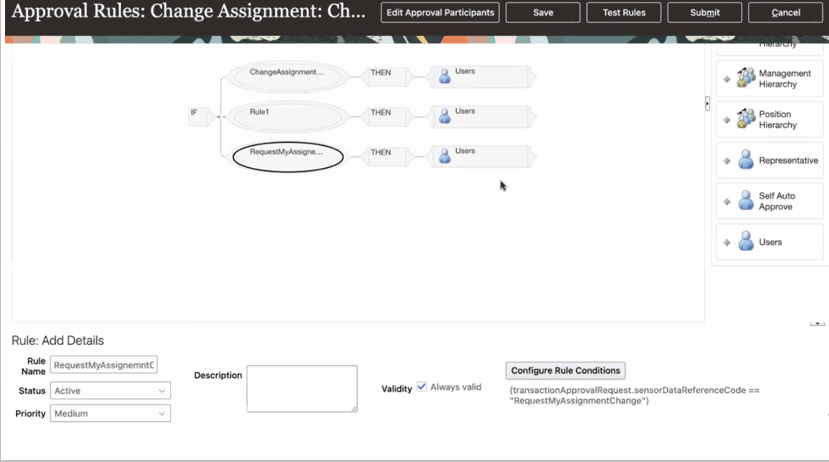Viewport: 829px width, 462px height.
Task: Click into the Rule Name field
Action: pos(104,365)
